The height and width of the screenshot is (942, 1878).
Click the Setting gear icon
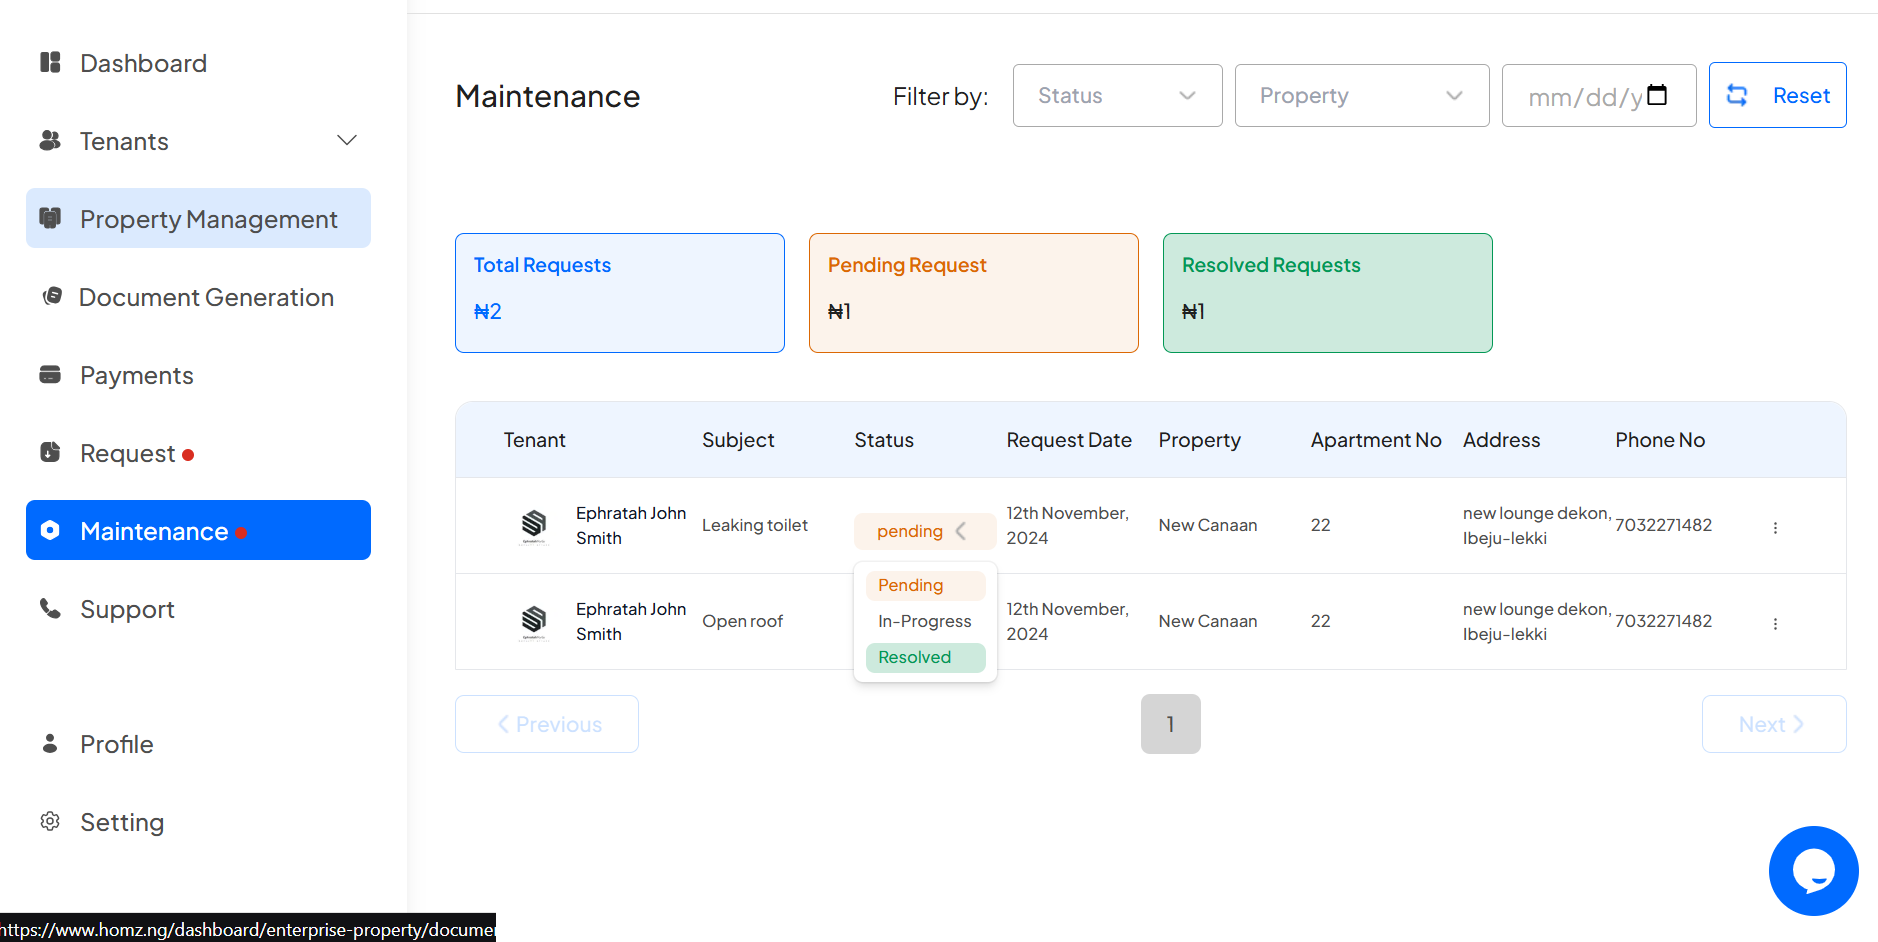pos(50,821)
